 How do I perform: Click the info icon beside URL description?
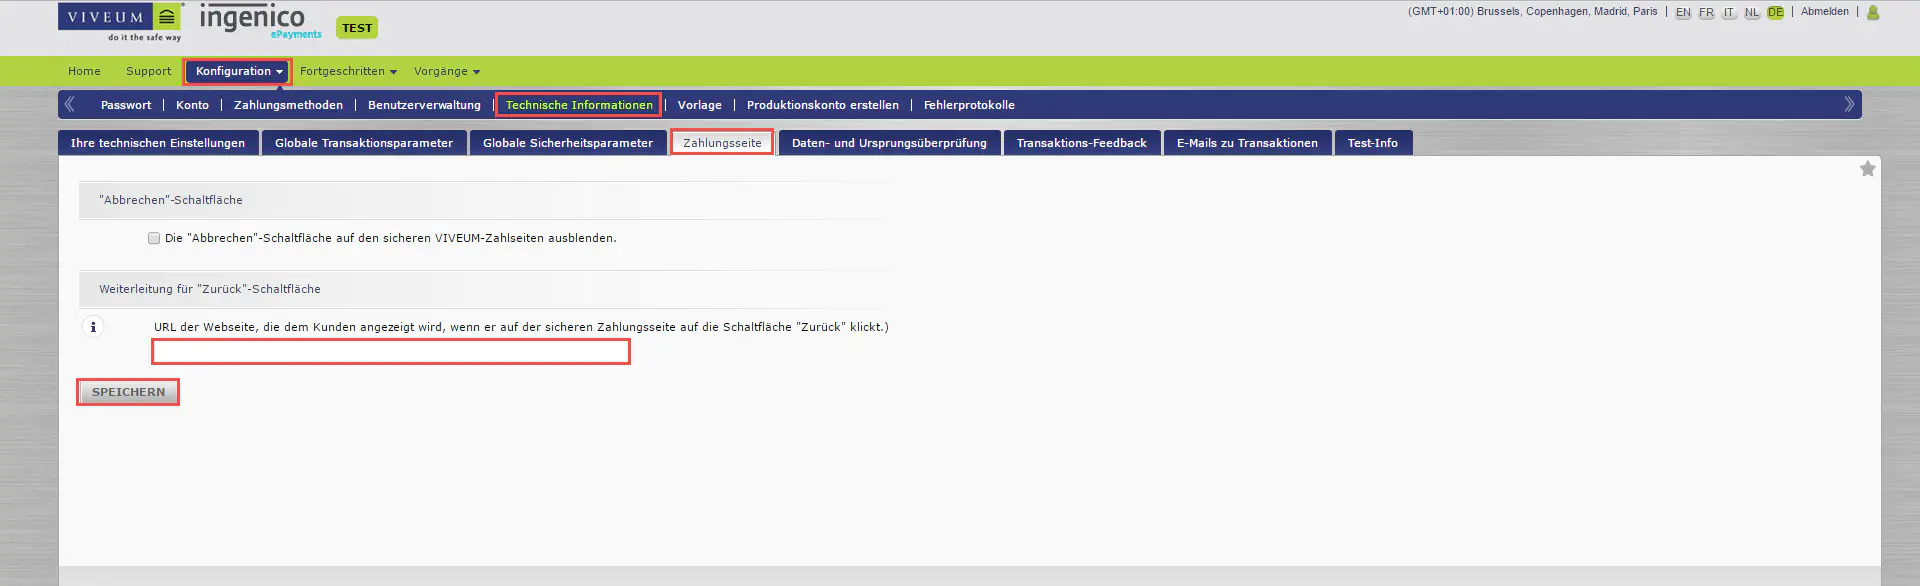(x=93, y=327)
